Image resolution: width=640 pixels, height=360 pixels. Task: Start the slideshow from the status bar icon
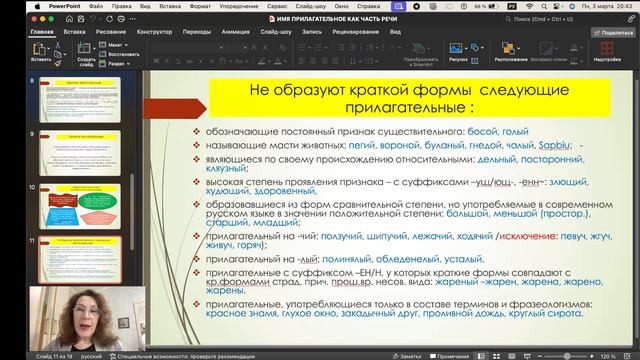pos(527,356)
